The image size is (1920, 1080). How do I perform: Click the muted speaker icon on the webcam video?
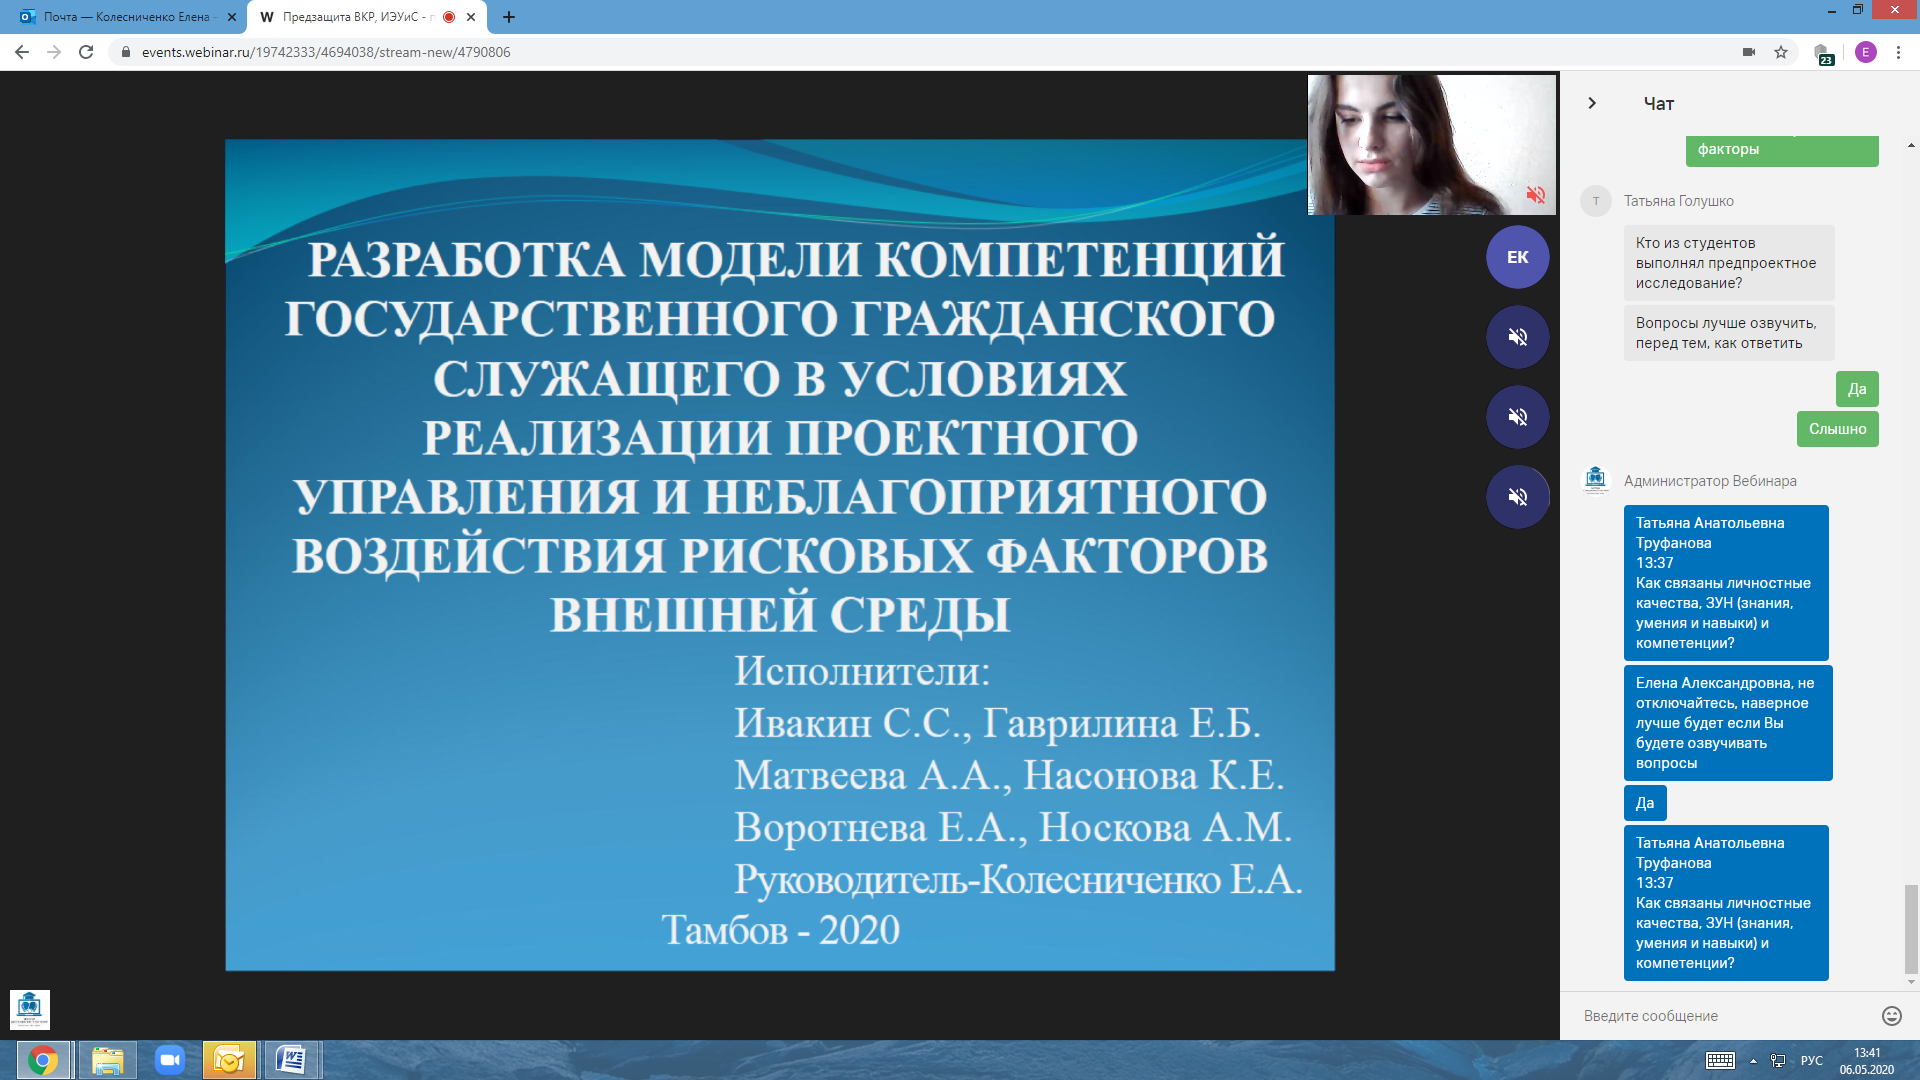[x=1536, y=195]
